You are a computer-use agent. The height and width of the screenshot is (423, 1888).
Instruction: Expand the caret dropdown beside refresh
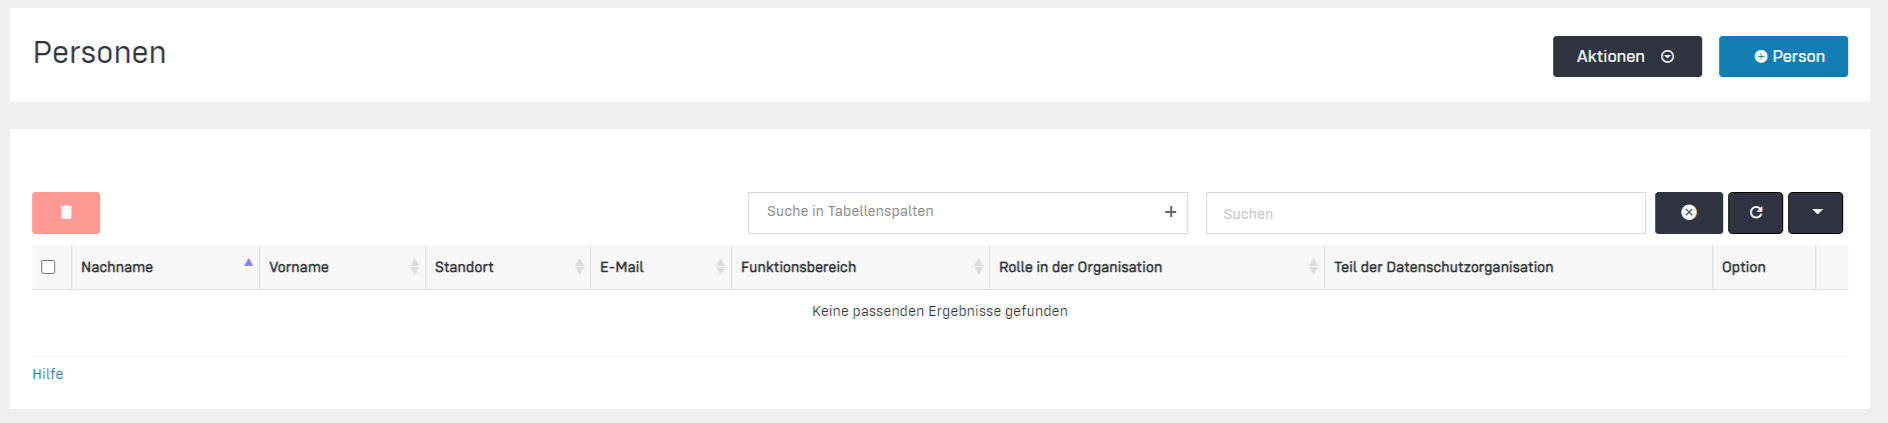1816,212
